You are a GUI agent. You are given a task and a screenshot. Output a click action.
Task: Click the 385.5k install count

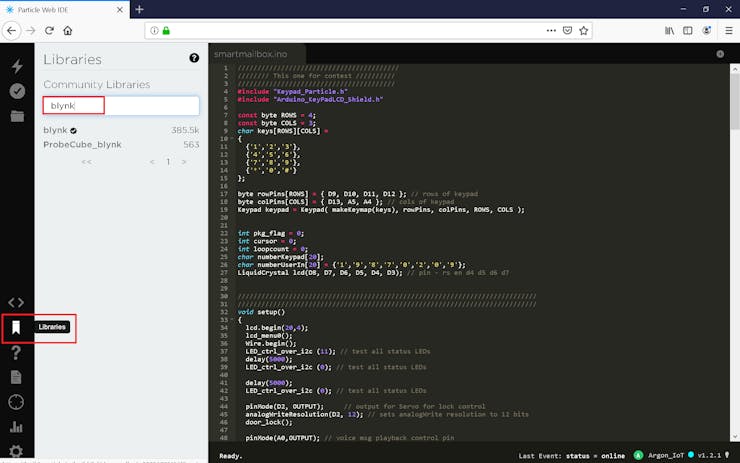click(x=185, y=130)
